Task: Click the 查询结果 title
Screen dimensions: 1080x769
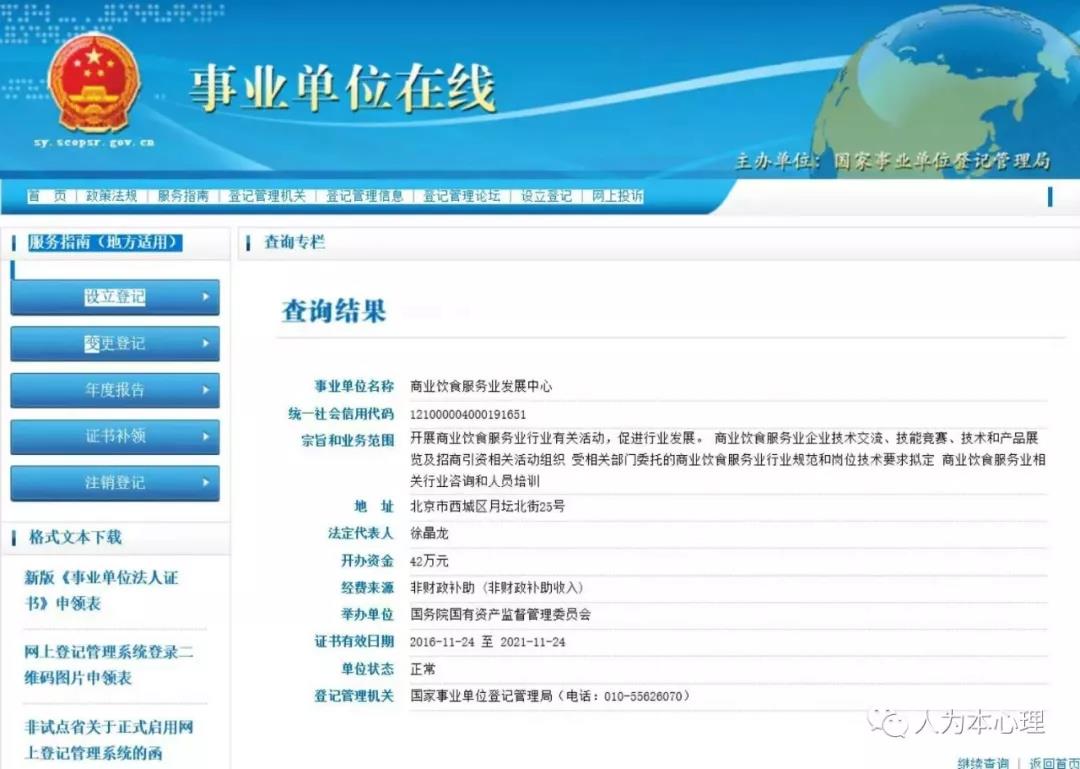Action: [333, 311]
